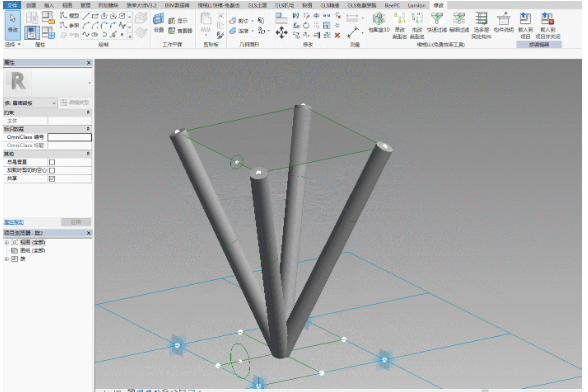This screenshot has width=588, height=392.
Task: Open the Lumion ribbon tab
Action: [x=417, y=5]
